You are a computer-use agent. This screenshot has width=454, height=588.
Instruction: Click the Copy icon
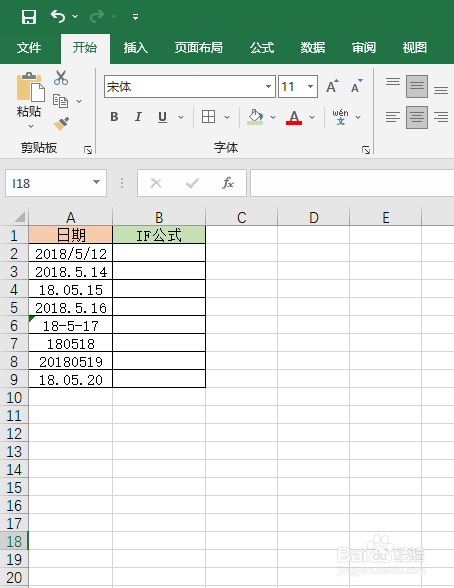[x=60, y=101]
